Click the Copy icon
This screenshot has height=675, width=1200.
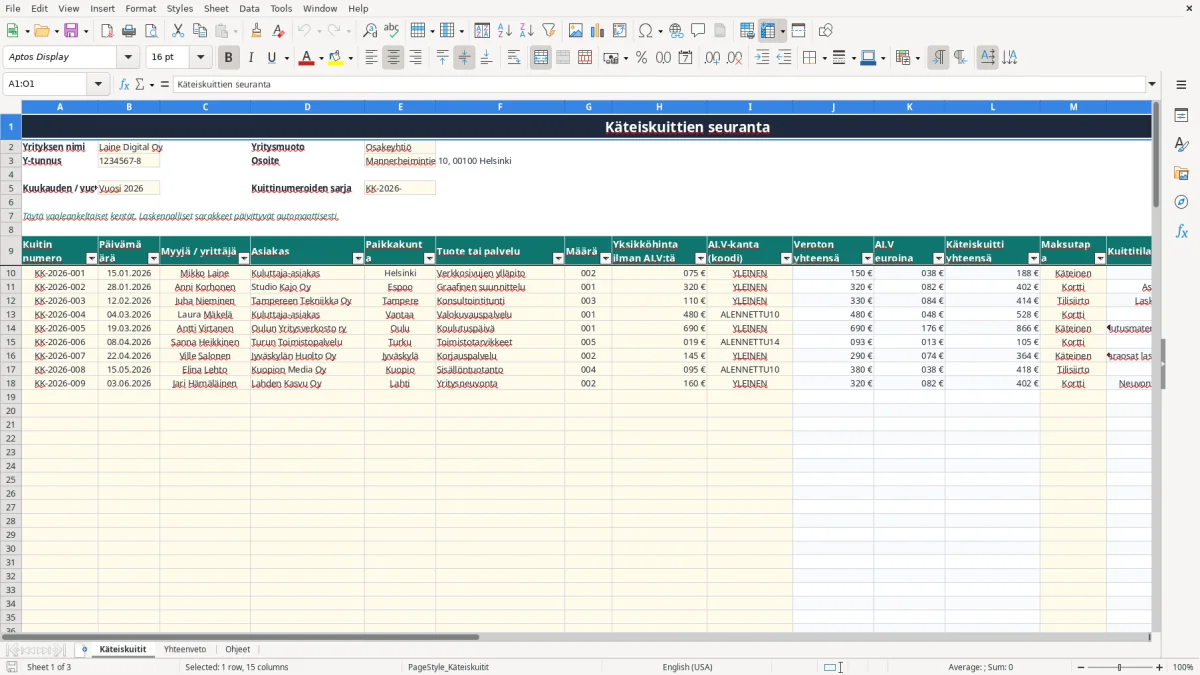click(x=200, y=31)
